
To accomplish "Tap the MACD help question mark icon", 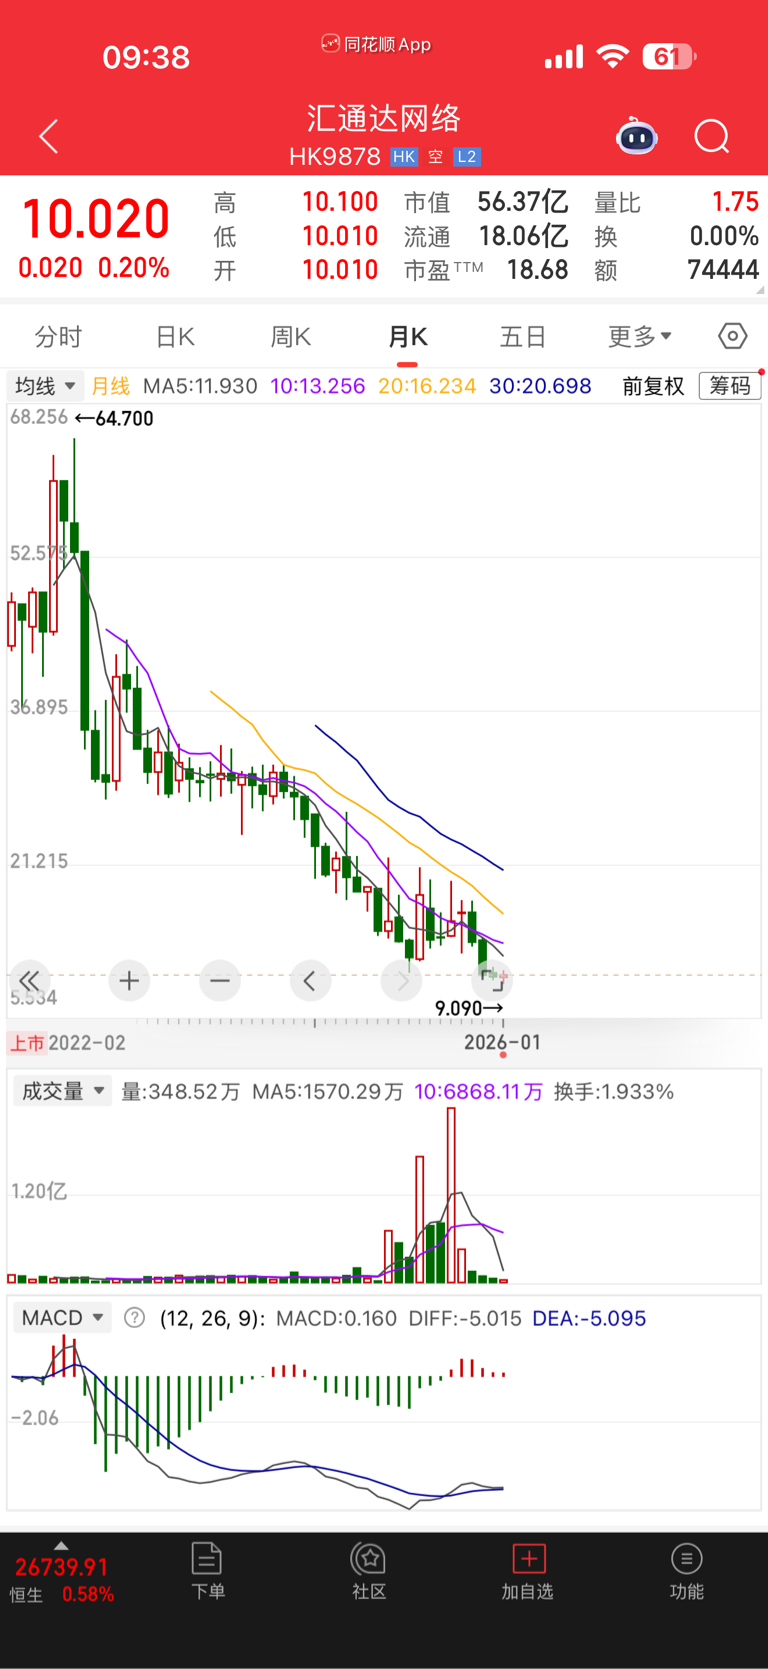I will pos(134,1318).
